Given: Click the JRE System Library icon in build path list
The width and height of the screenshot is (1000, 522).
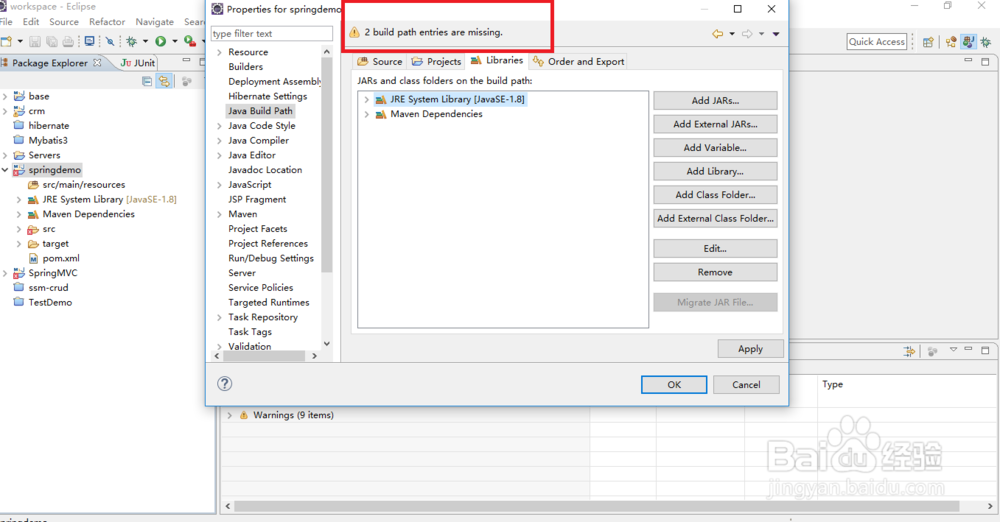Looking at the screenshot, I should [x=381, y=100].
